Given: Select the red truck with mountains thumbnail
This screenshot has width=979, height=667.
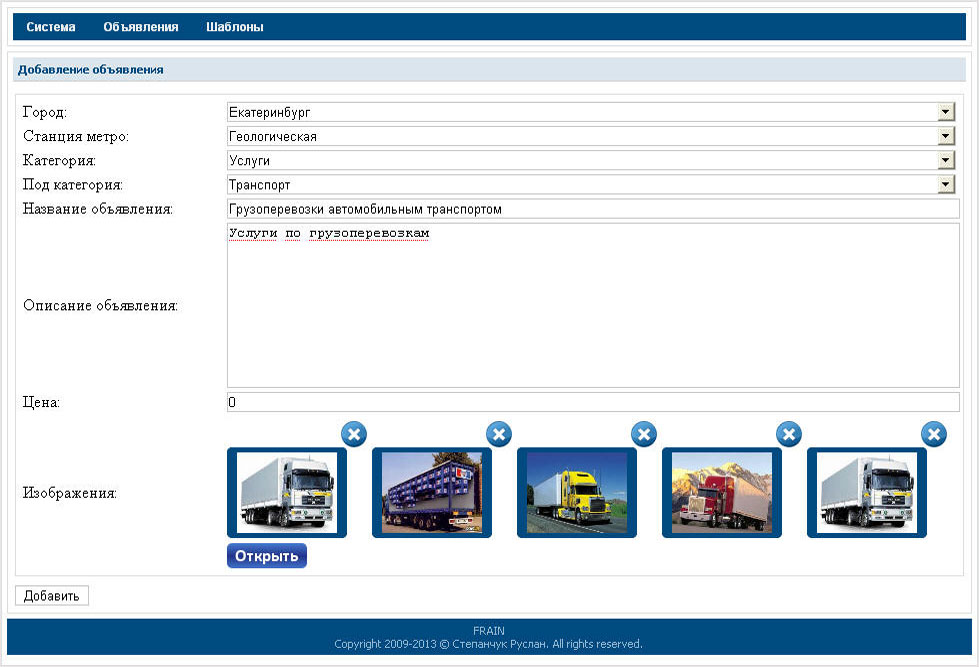Looking at the screenshot, I should tap(722, 492).
